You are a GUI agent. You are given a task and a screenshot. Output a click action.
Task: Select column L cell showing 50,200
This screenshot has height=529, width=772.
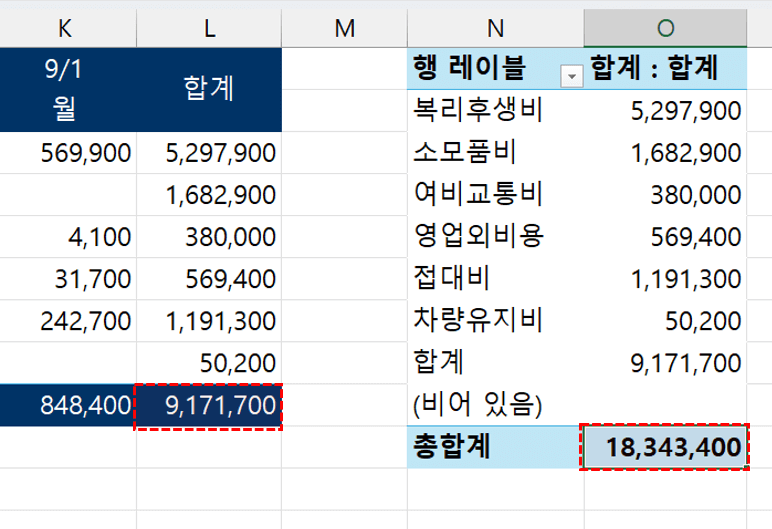click(x=209, y=363)
